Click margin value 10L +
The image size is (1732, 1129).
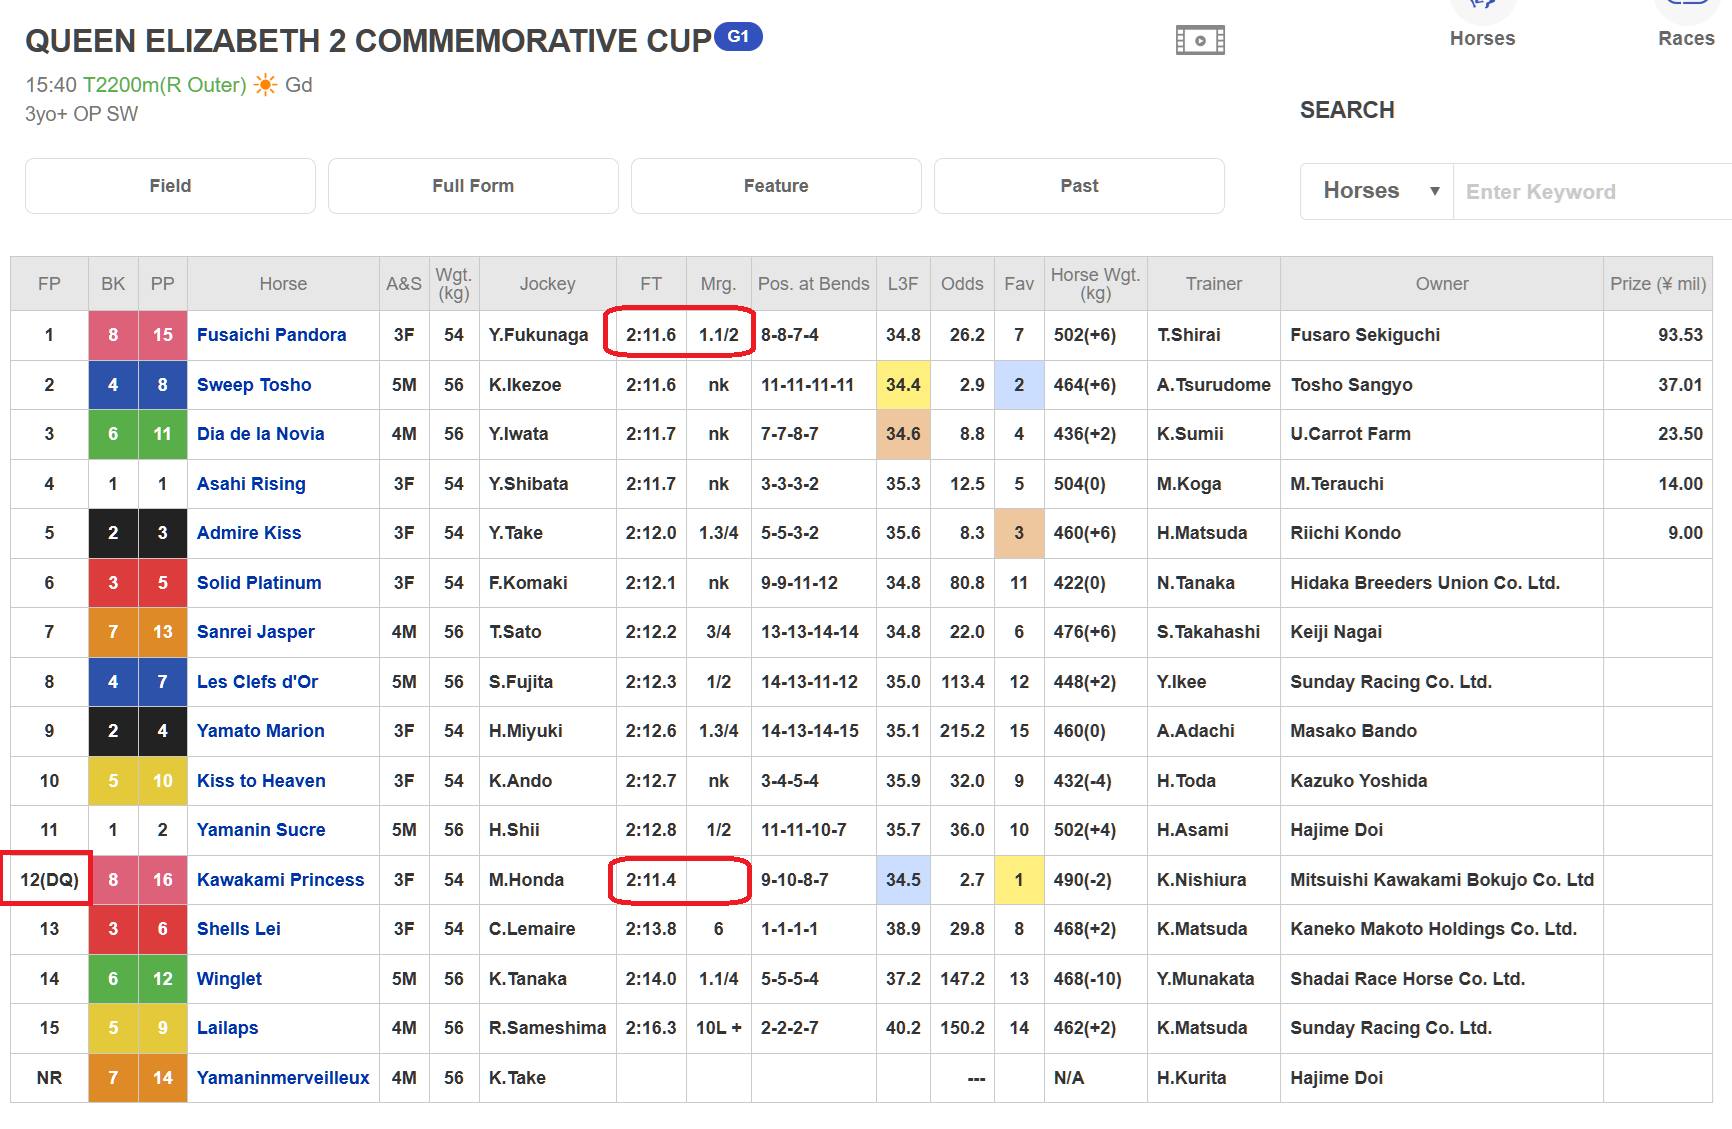click(719, 1028)
